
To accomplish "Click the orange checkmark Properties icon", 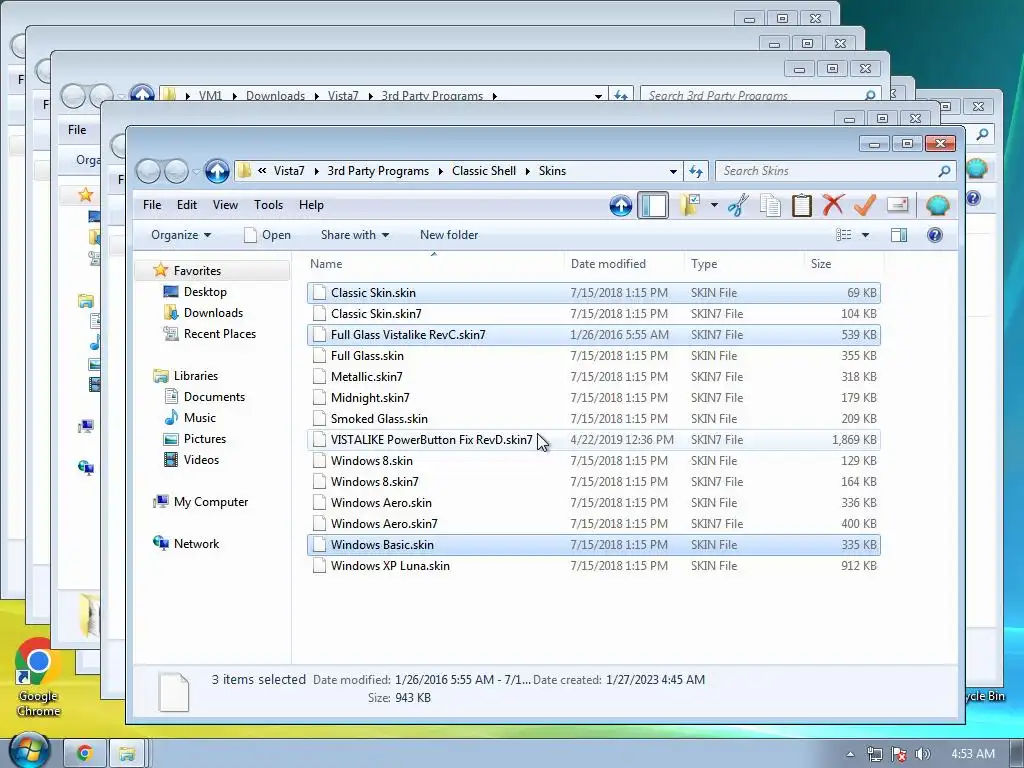I will [x=865, y=205].
